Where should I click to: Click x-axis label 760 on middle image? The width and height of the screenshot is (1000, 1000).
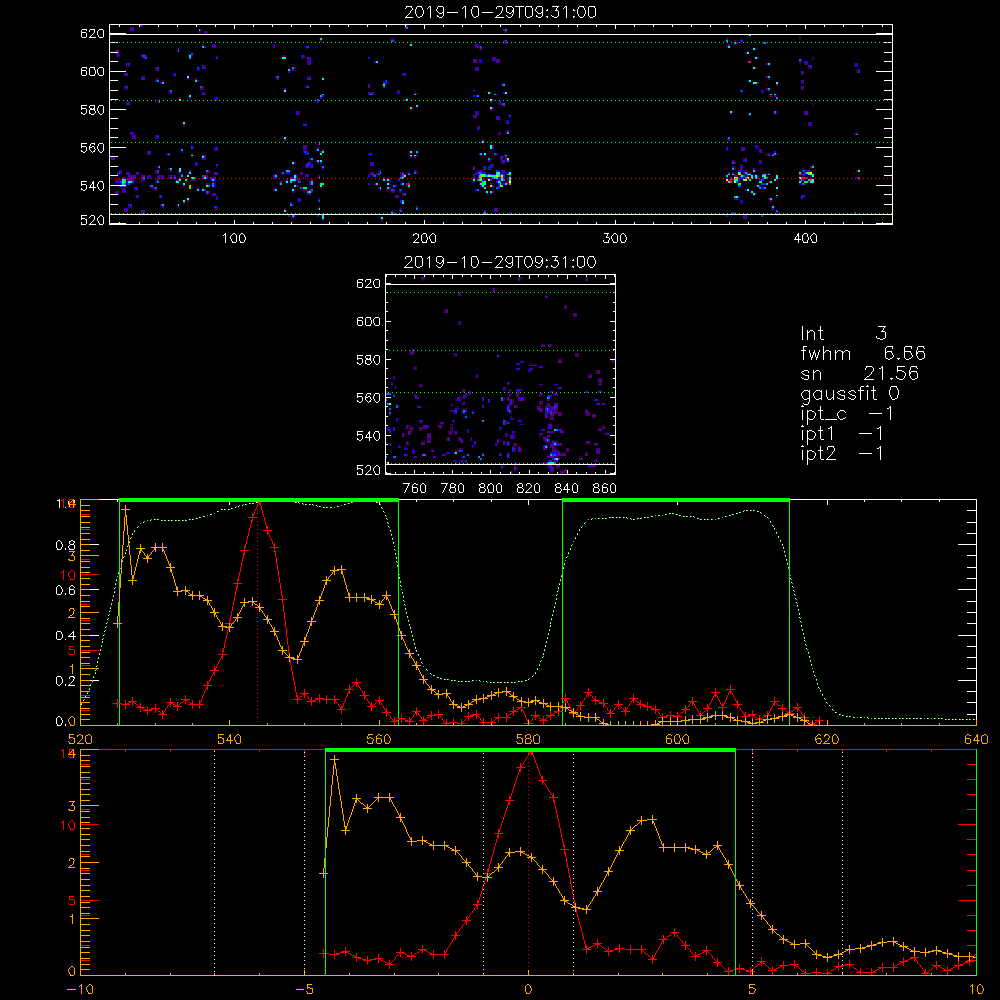[x=415, y=489]
